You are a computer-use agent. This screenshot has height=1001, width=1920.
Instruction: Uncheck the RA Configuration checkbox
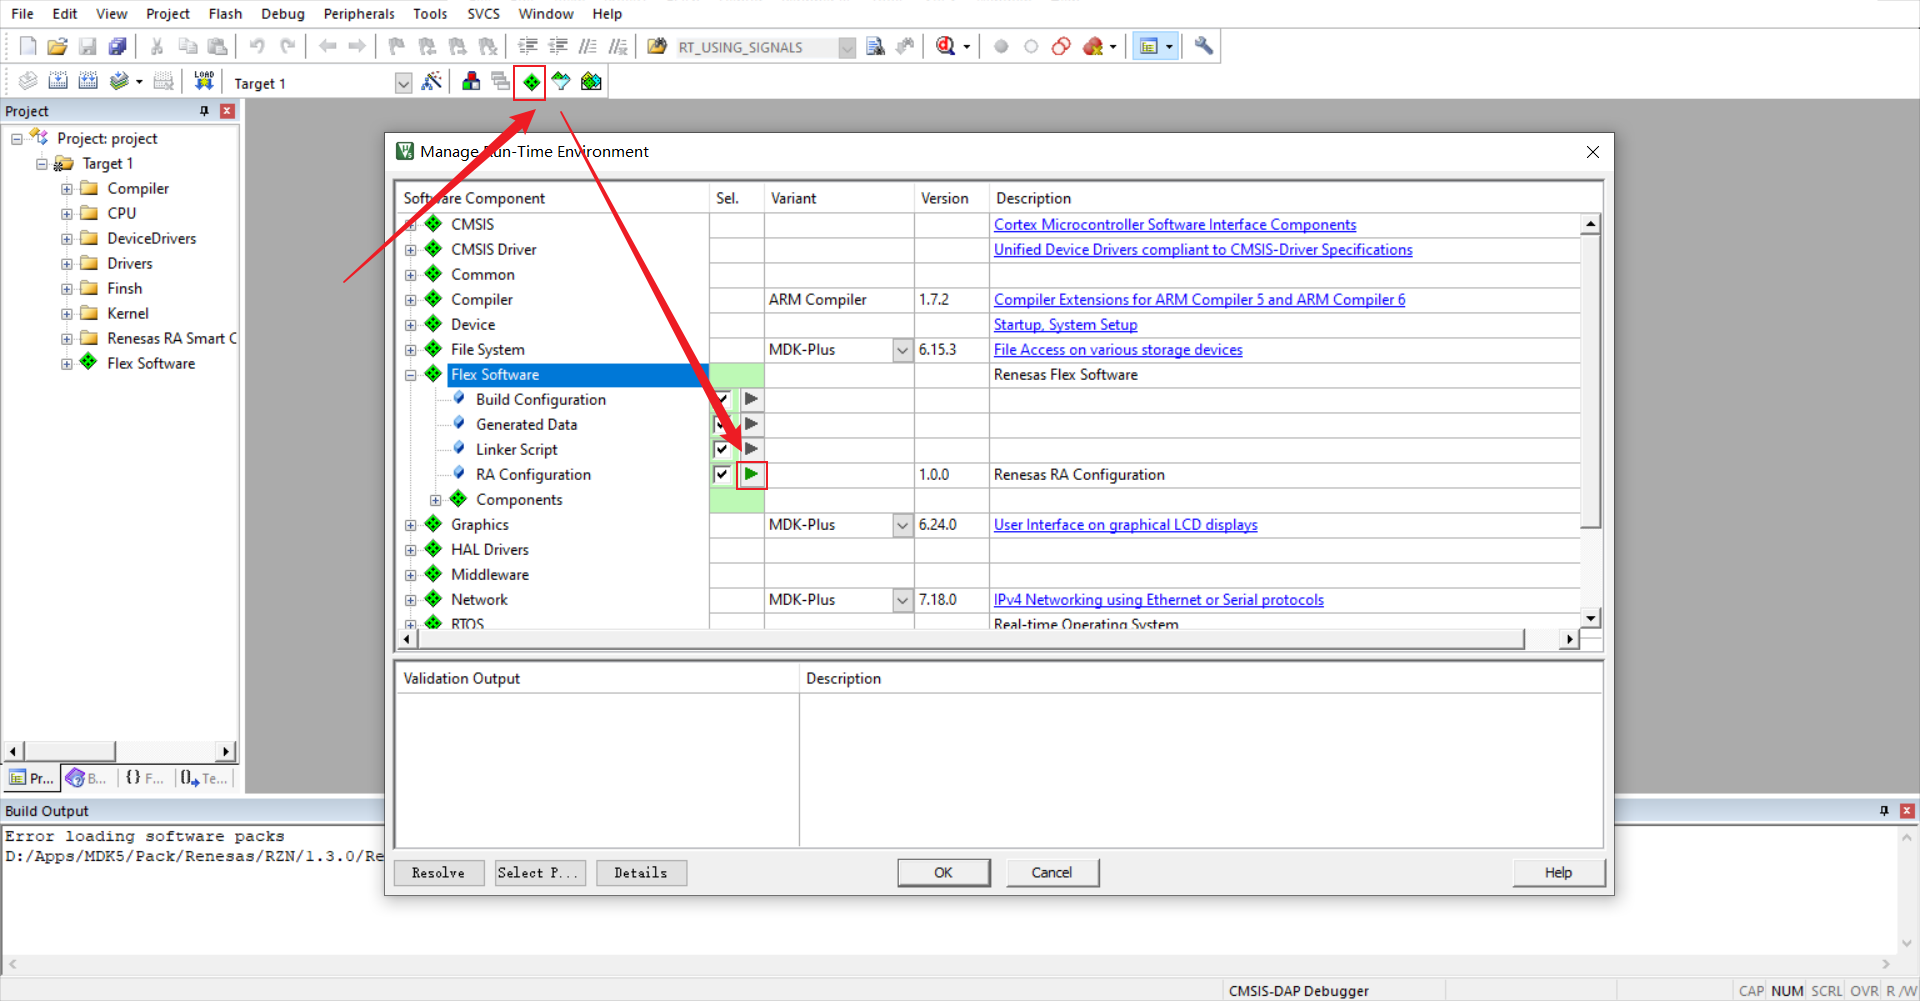[722, 474]
